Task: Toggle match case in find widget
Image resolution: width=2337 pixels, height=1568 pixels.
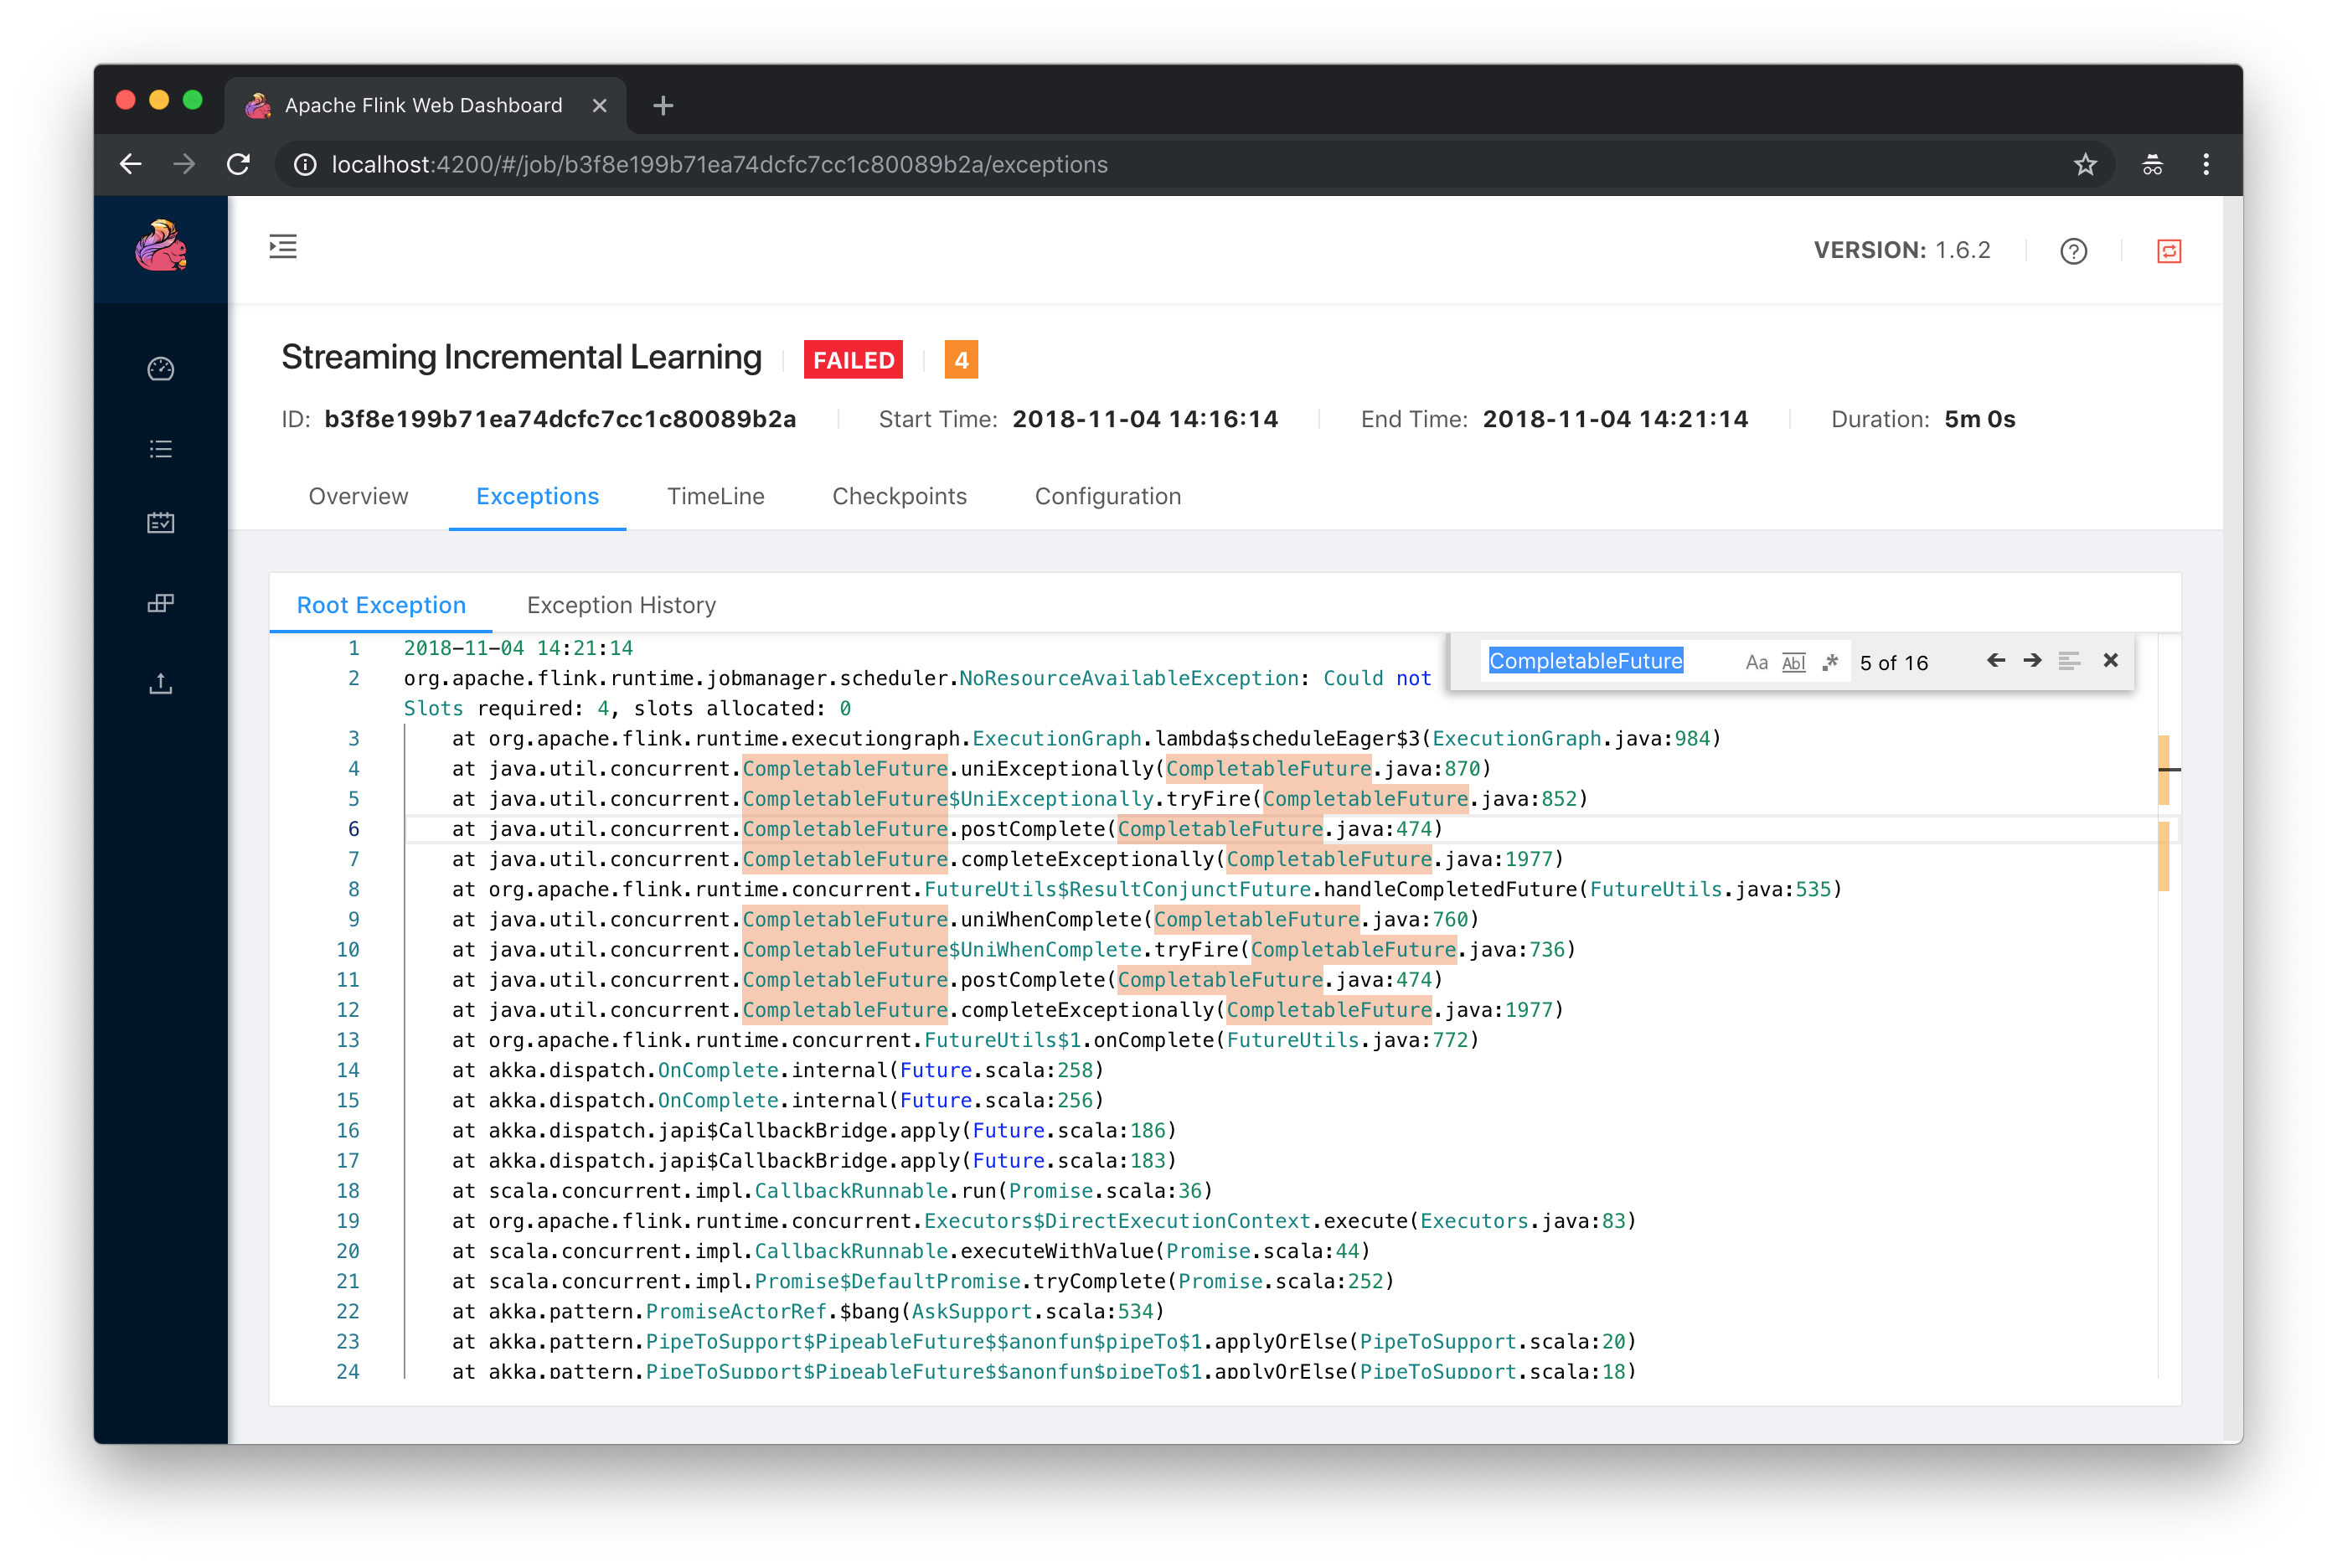Action: 1756,662
